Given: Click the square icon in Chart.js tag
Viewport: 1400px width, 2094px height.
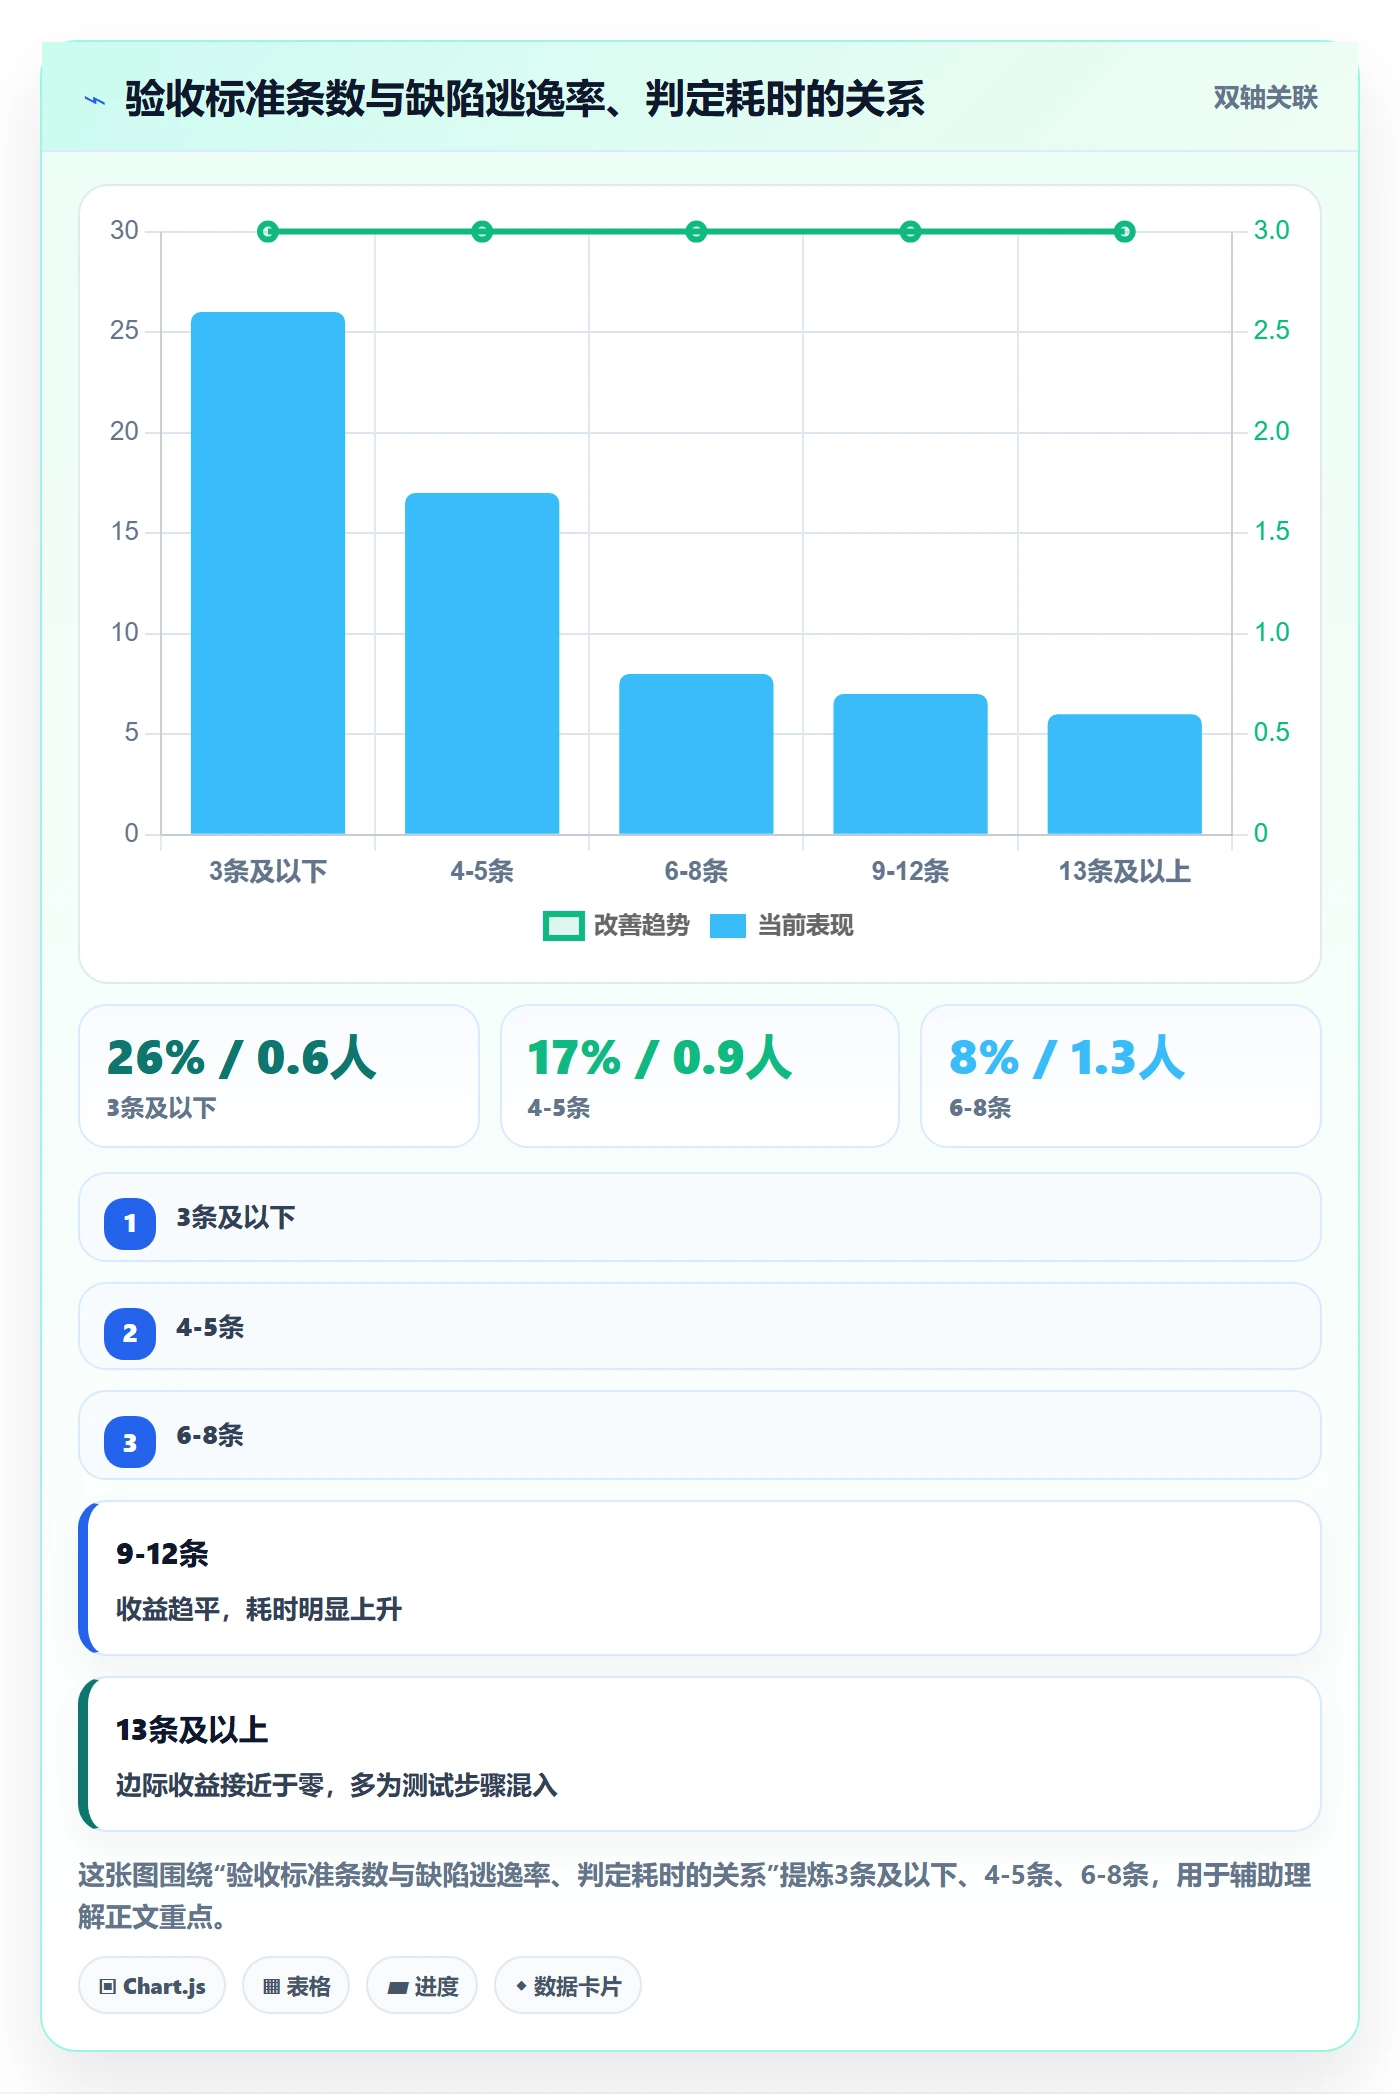Looking at the screenshot, I should [x=107, y=1987].
